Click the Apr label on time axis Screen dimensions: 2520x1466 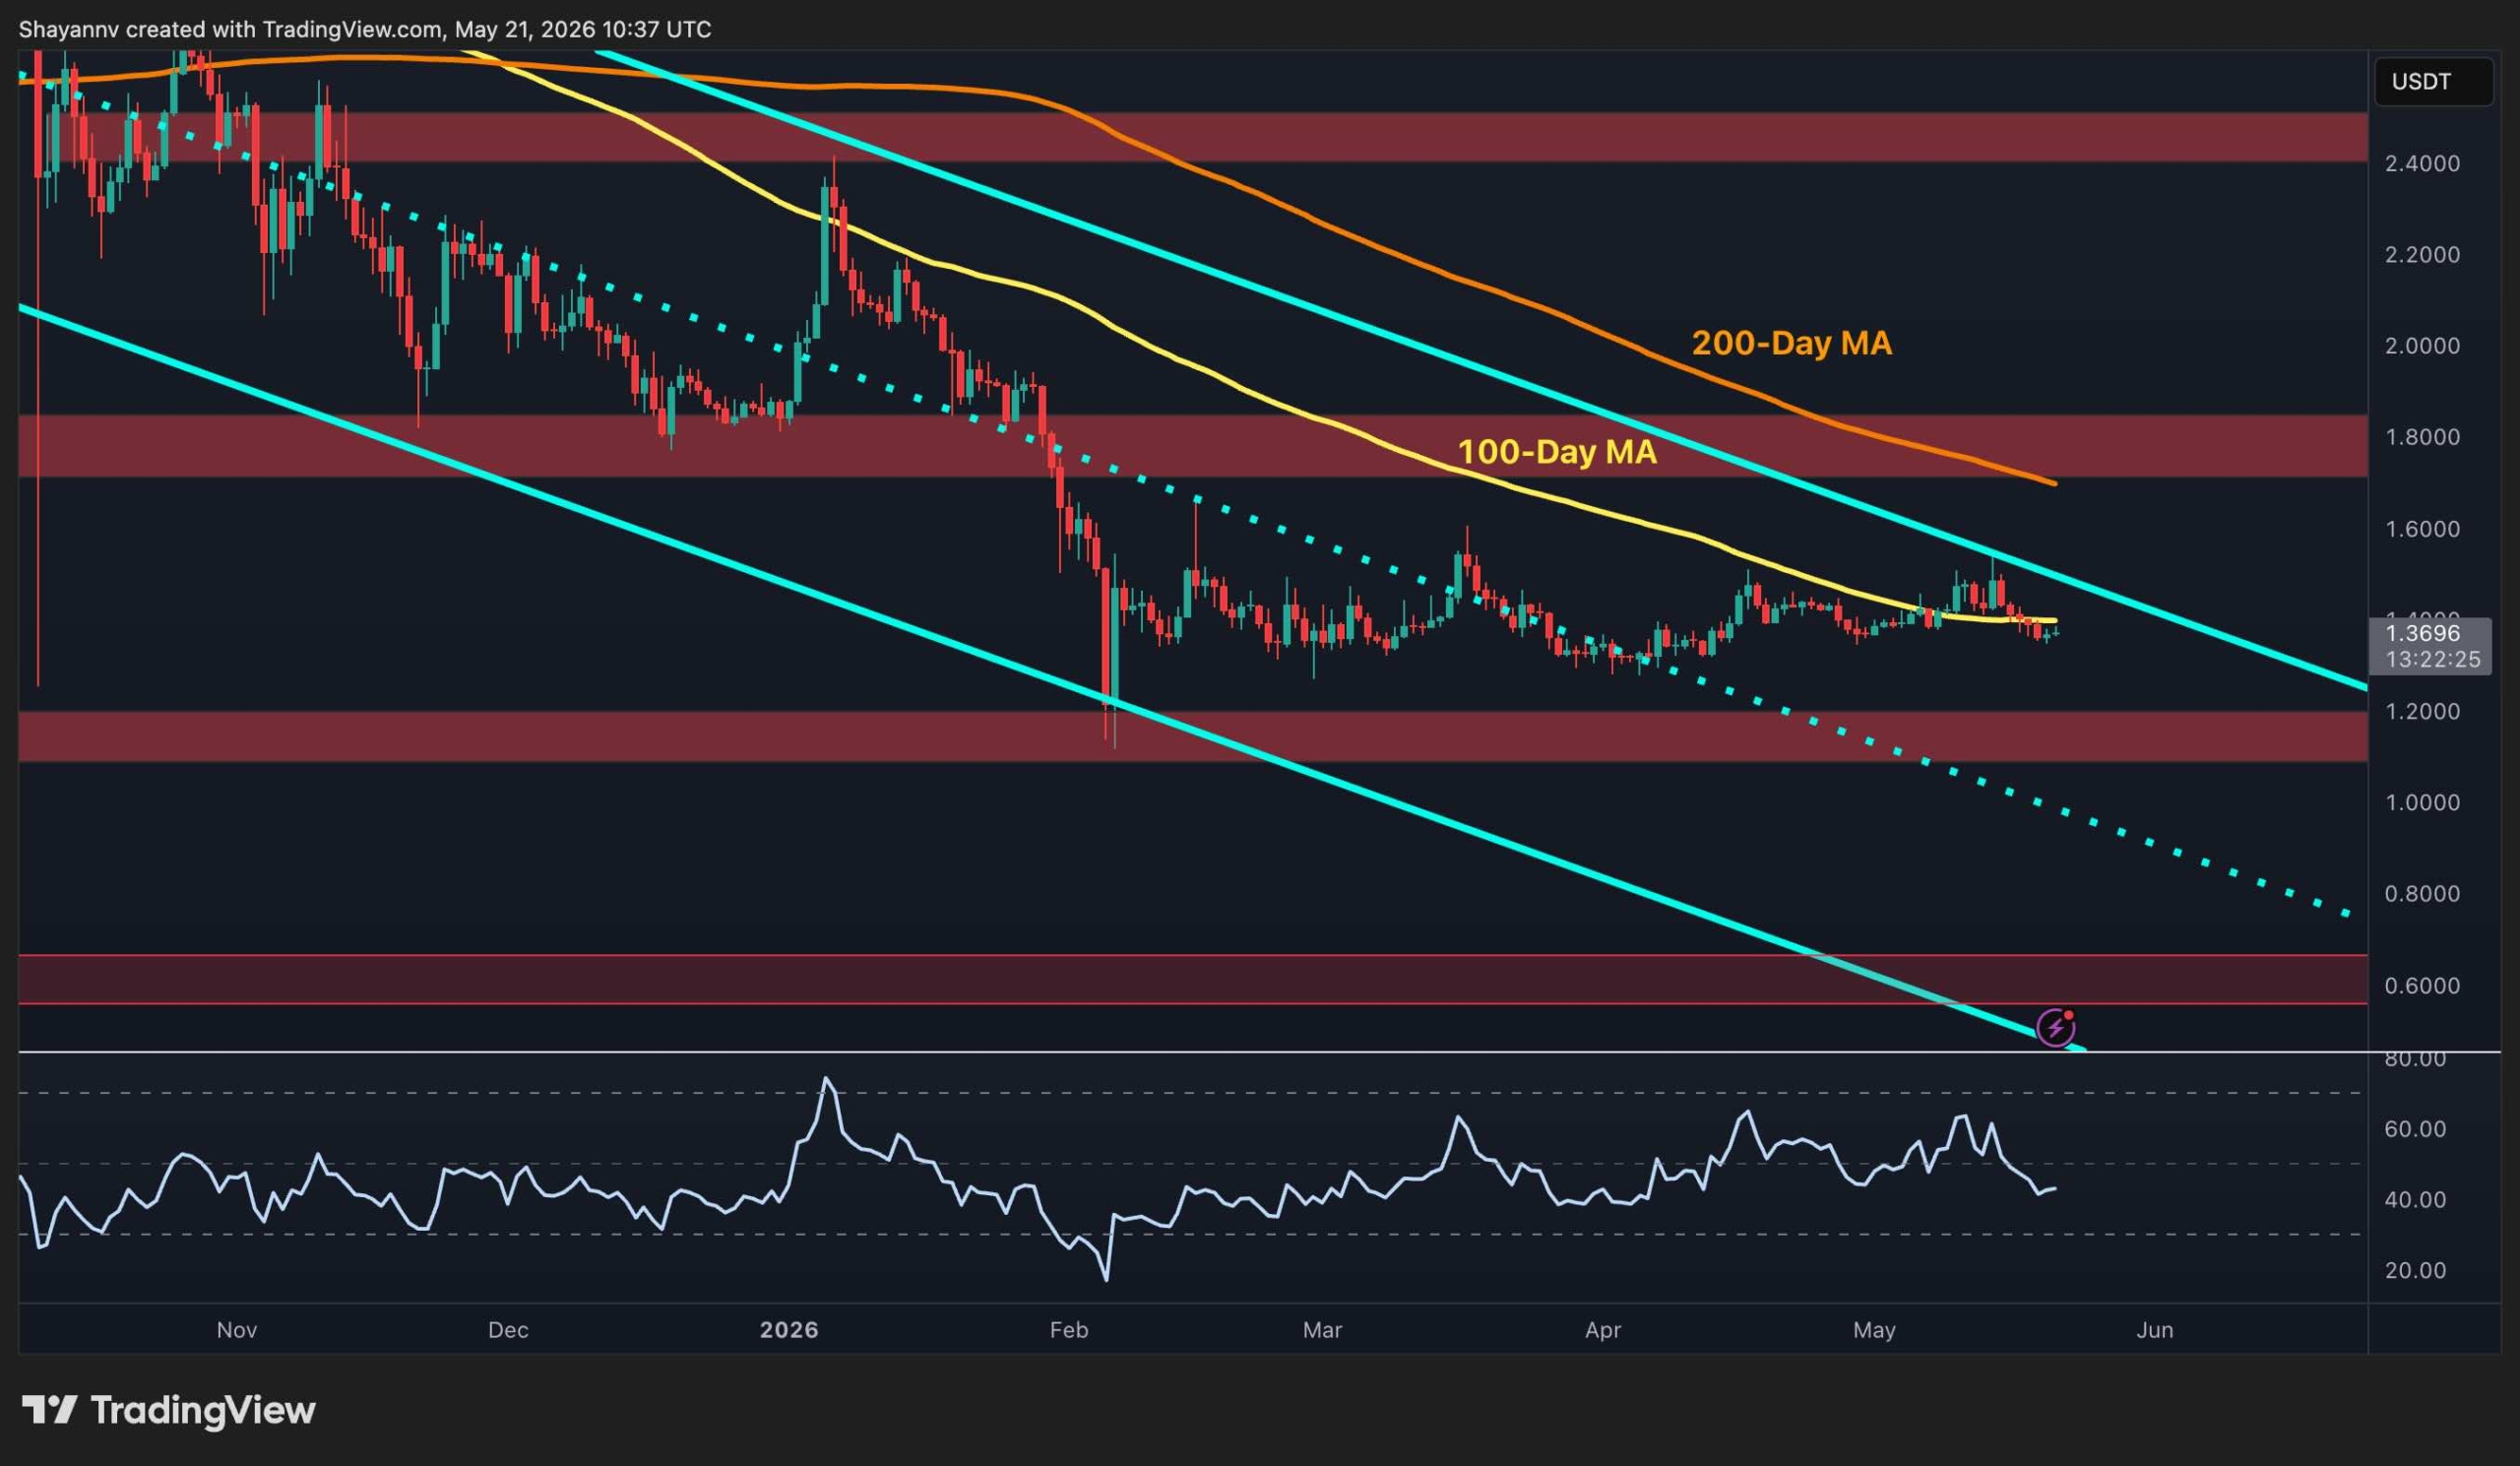[x=1603, y=1330]
